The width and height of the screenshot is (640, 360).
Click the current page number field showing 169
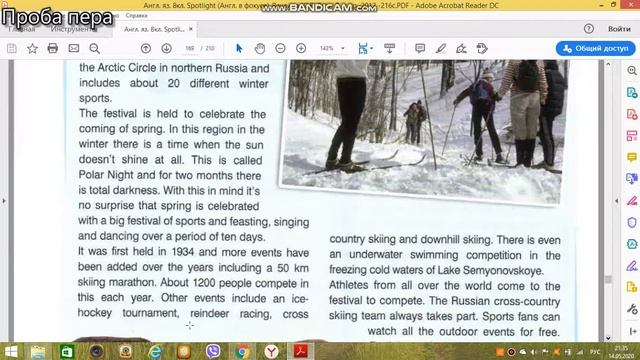[x=189, y=49]
